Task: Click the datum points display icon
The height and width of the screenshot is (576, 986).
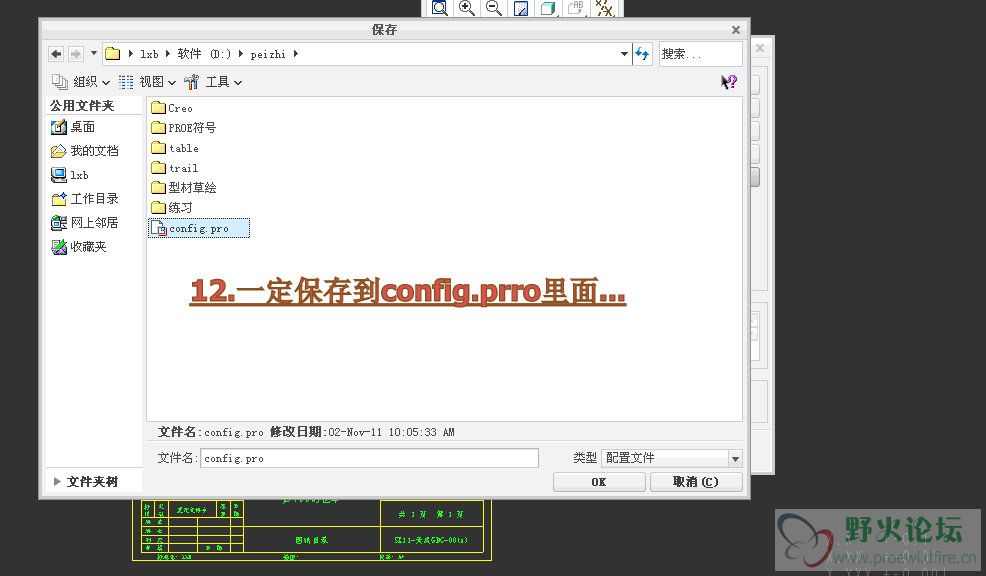Action: tap(604, 8)
